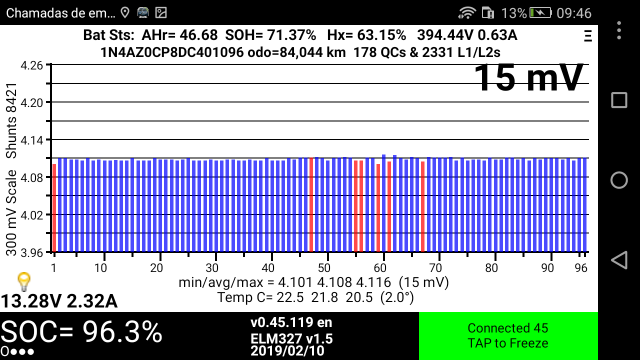The width and height of the screenshot is (640, 360).
Task: Tap the 300 mV Scale axis label
Action: pos(11,213)
